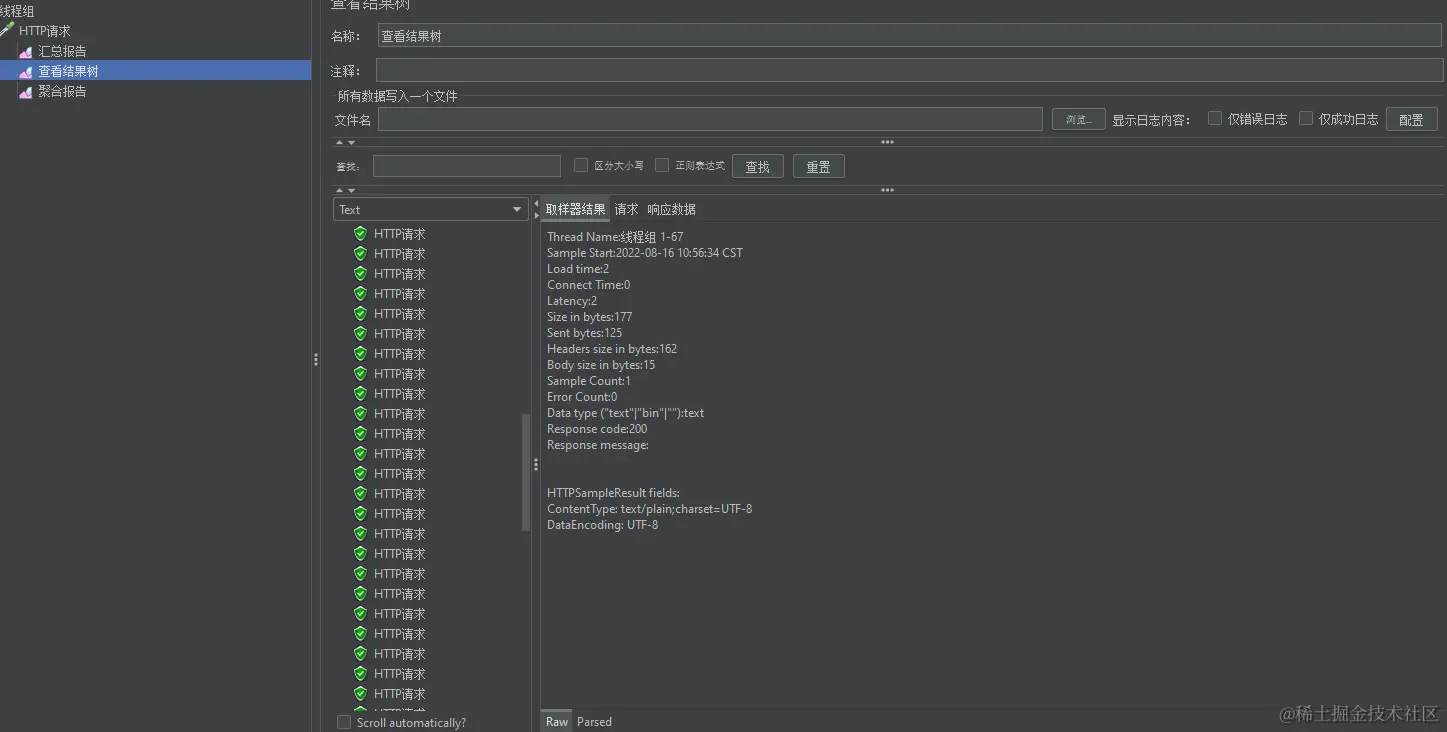The width and height of the screenshot is (1447, 732).
Task: Click the 'Data type ("text"|"bin"|""):text' line
Action: click(x=625, y=413)
